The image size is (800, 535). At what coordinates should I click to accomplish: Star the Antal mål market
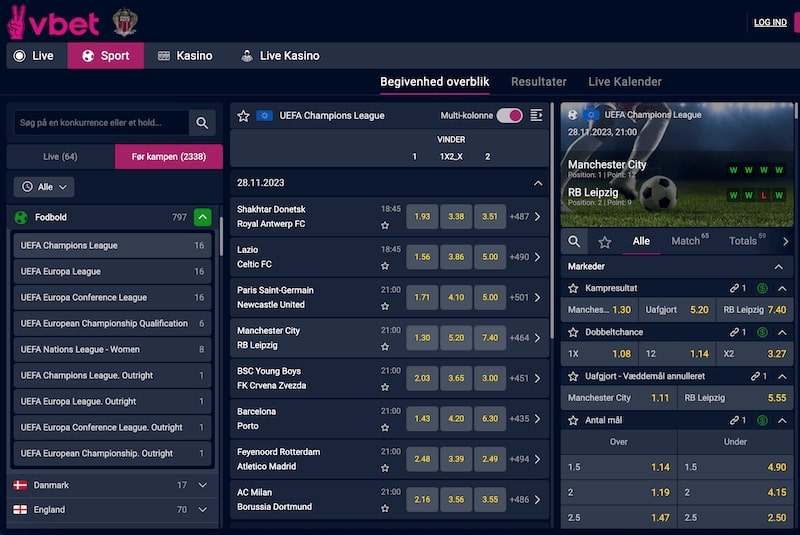tap(573, 421)
